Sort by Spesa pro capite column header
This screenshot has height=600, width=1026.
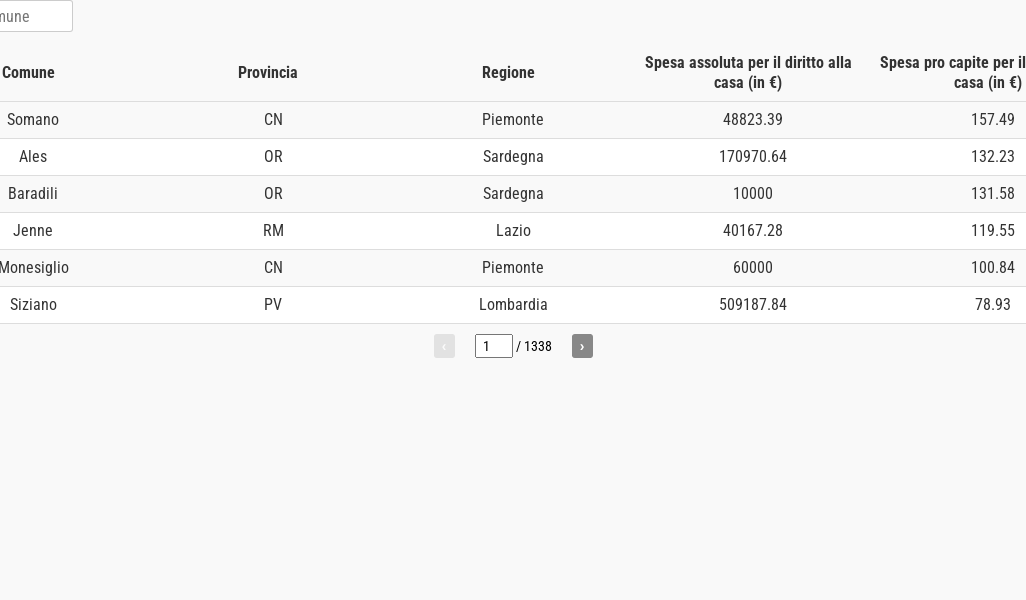click(952, 72)
